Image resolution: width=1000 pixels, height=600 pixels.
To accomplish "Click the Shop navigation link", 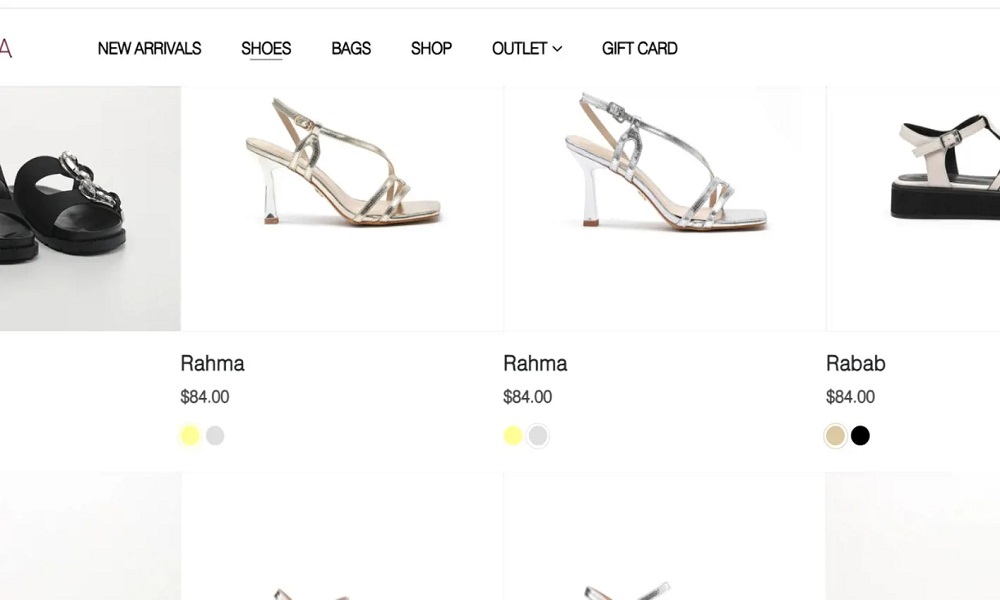I will click(x=431, y=48).
